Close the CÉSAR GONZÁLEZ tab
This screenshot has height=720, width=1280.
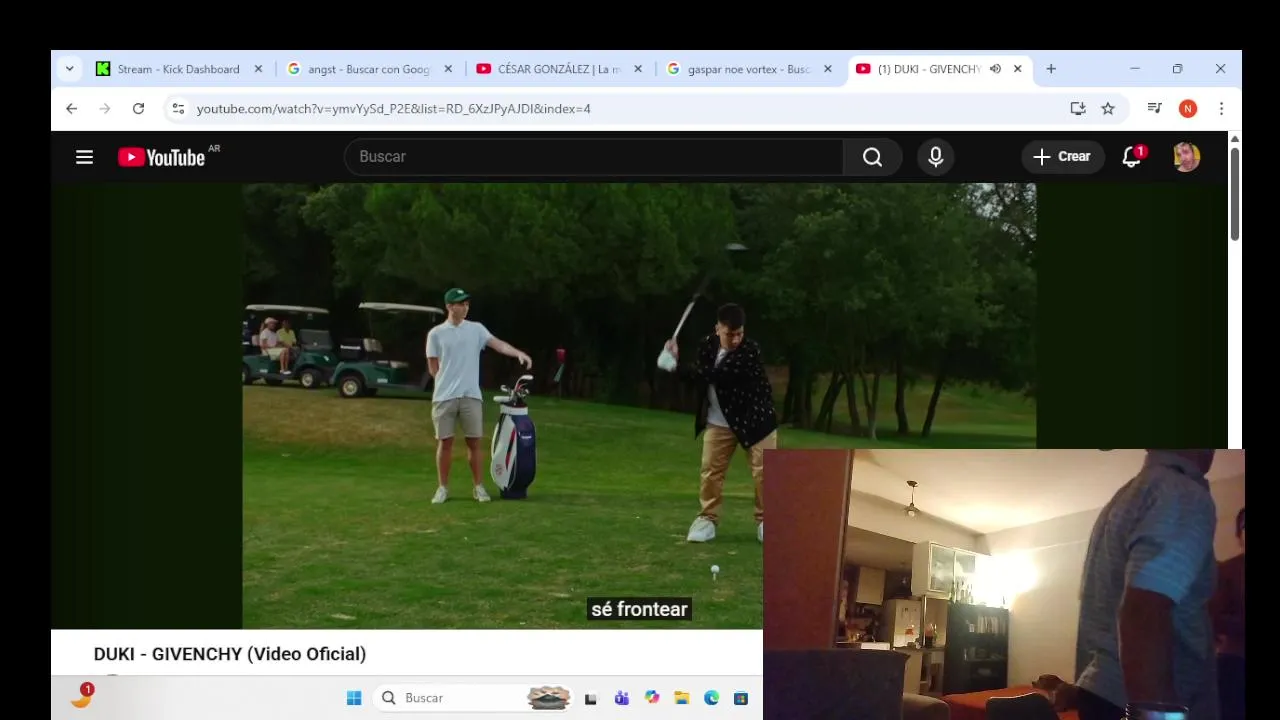pyautogui.click(x=638, y=69)
